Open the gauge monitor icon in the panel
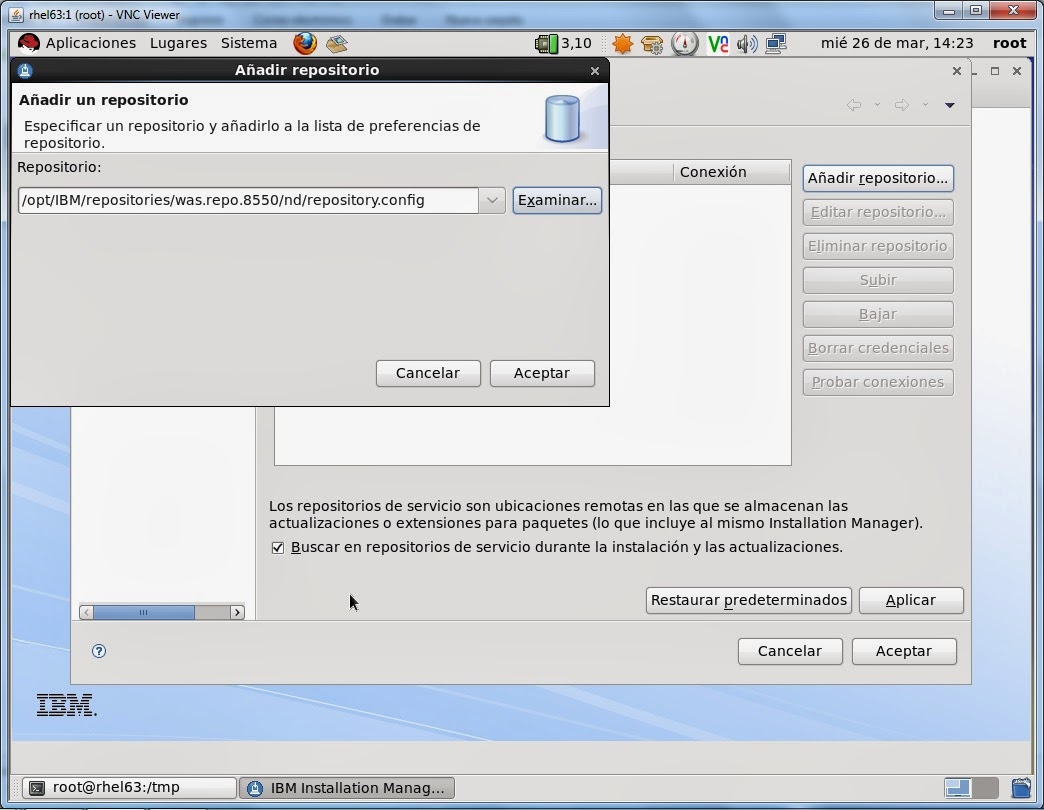 click(684, 43)
